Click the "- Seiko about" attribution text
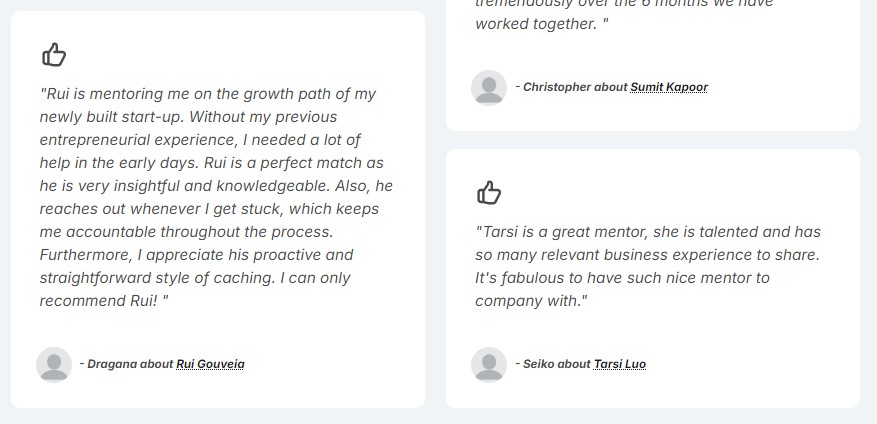This screenshot has width=877, height=424. (x=553, y=364)
